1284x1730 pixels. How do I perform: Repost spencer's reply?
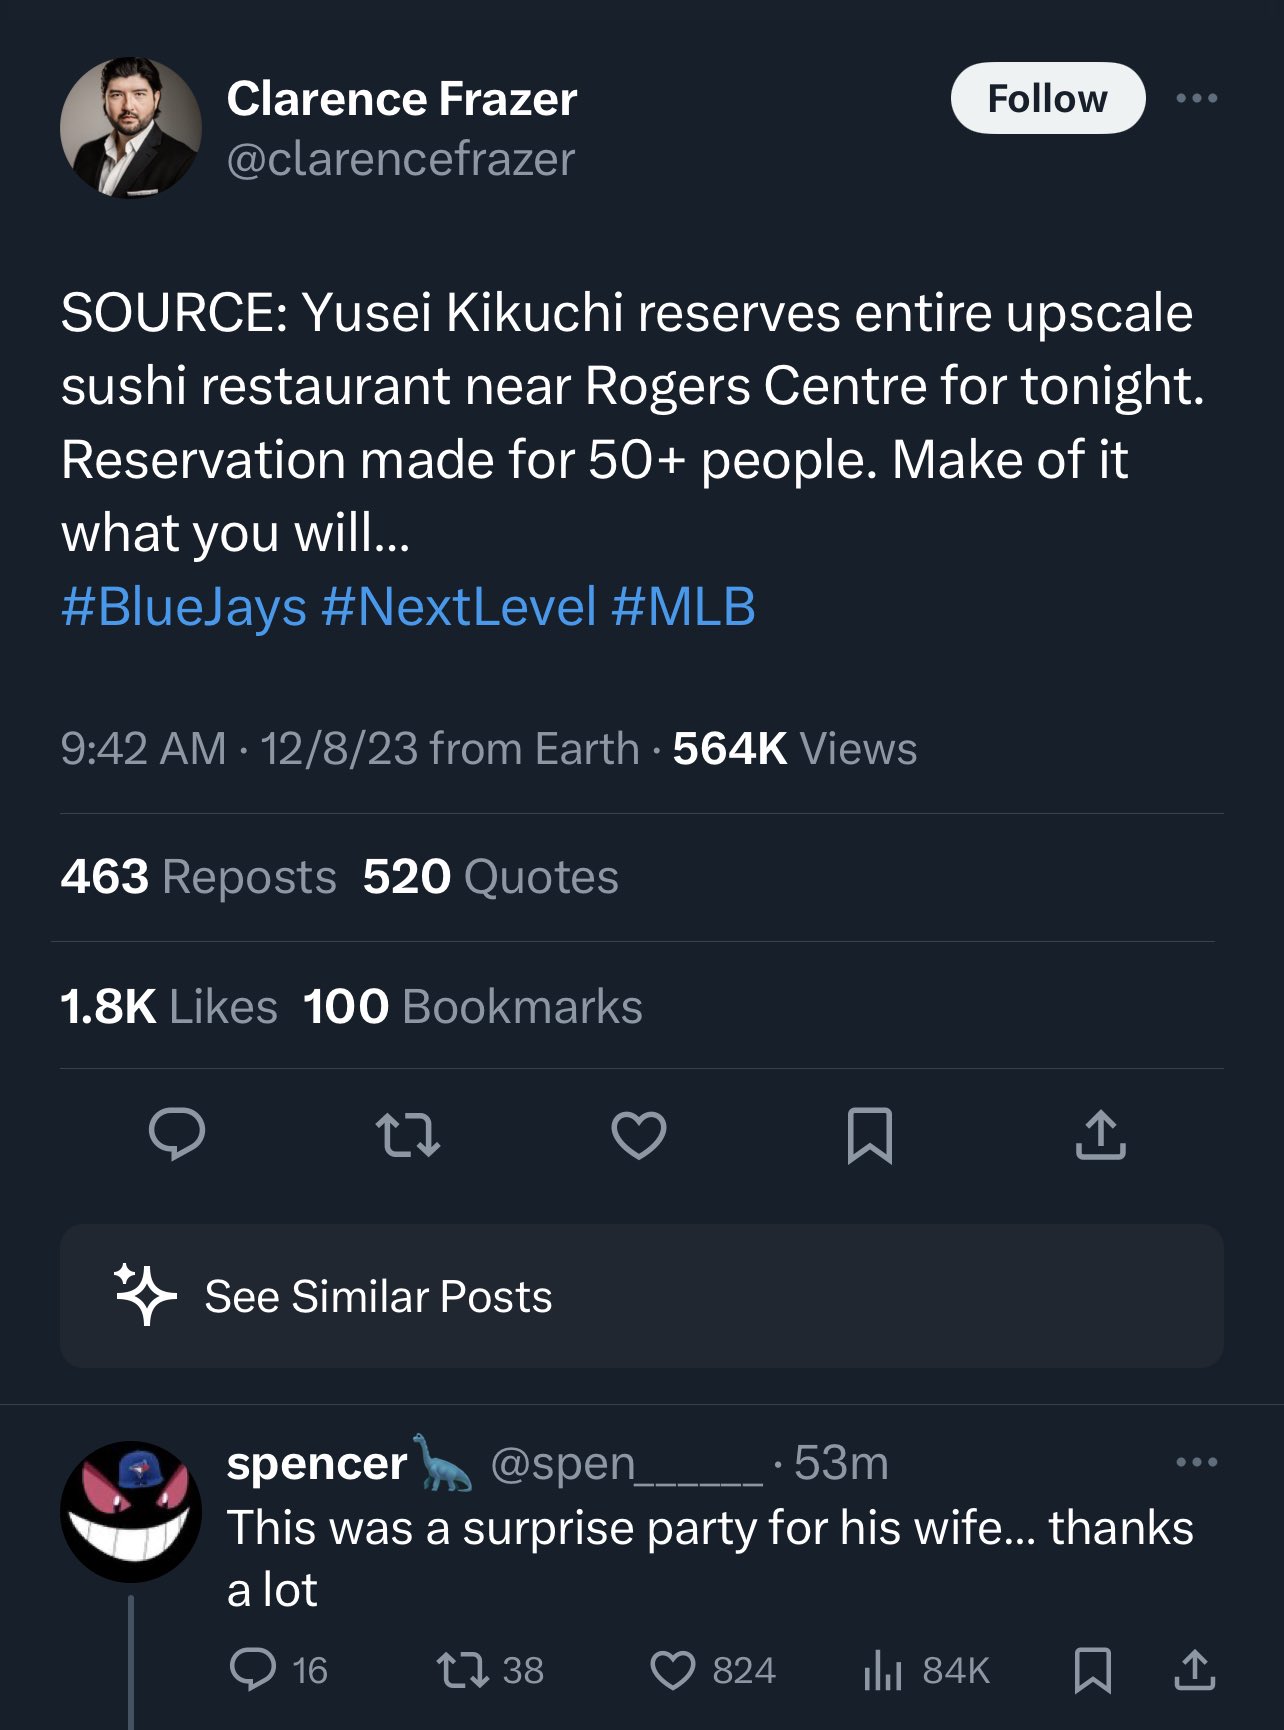463,1670
